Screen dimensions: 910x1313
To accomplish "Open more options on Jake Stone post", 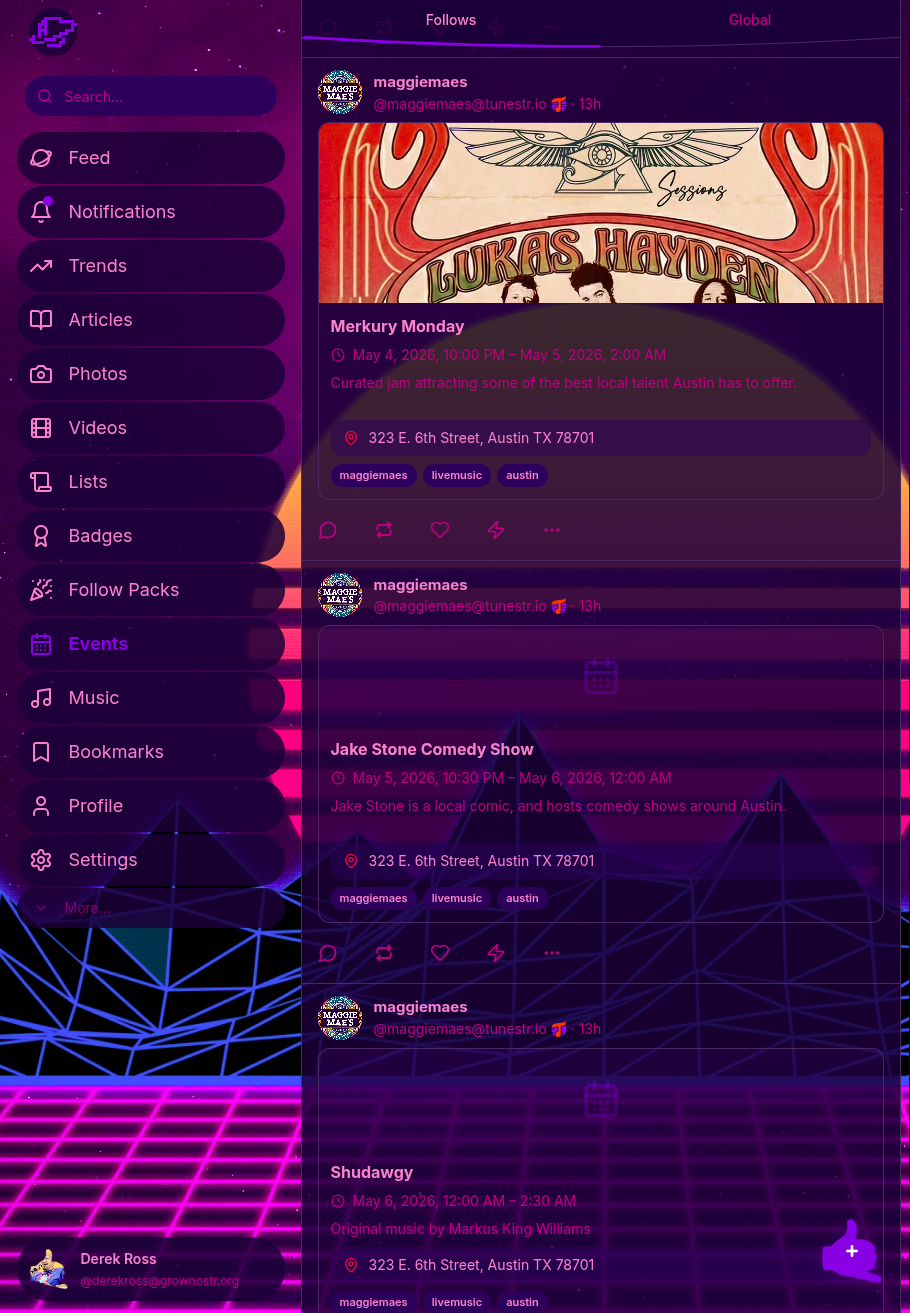I will coord(552,953).
